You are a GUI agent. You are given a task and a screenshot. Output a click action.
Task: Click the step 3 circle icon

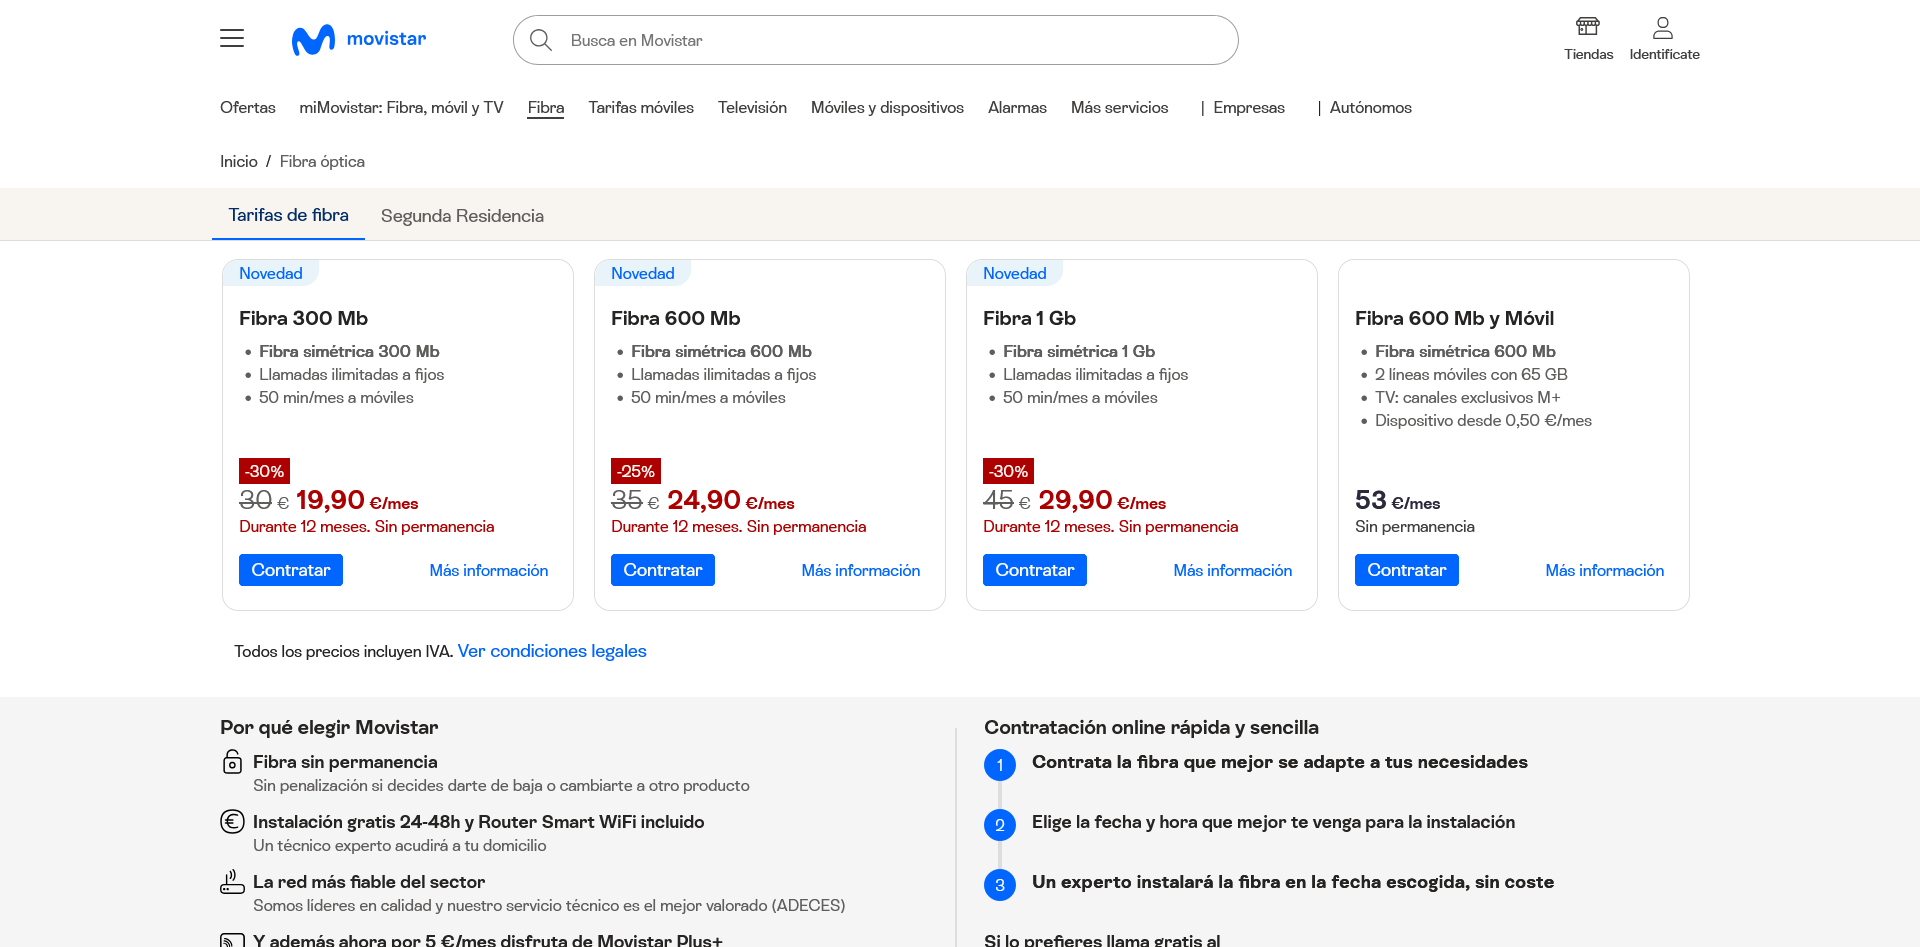1000,885
